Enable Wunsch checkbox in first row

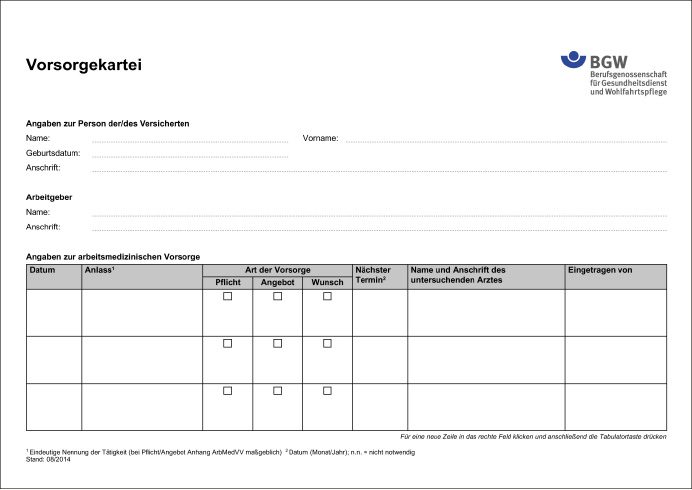pyautogui.click(x=327, y=297)
